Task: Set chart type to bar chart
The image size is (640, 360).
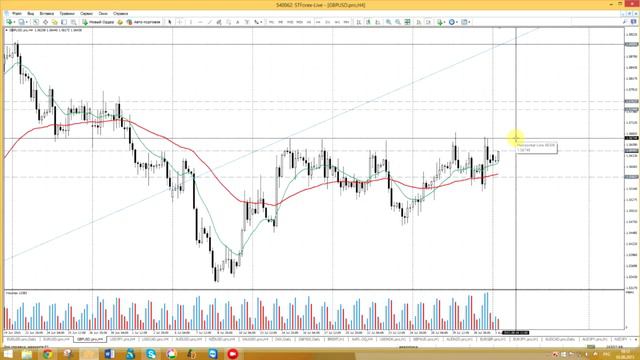Action: (x=358, y=22)
